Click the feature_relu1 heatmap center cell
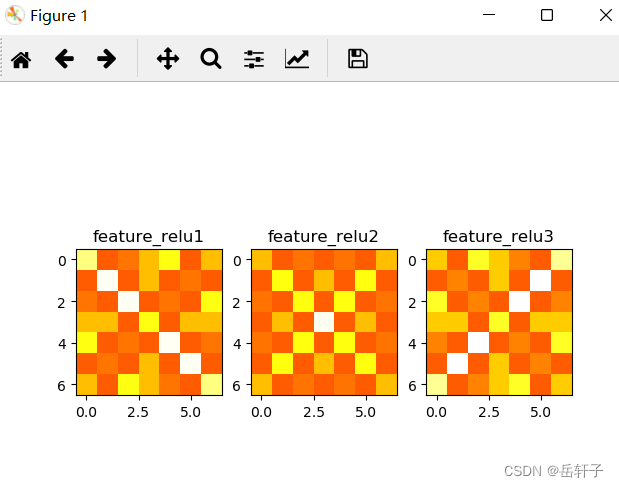The width and height of the screenshot is (619, 487). pos(149,322)
